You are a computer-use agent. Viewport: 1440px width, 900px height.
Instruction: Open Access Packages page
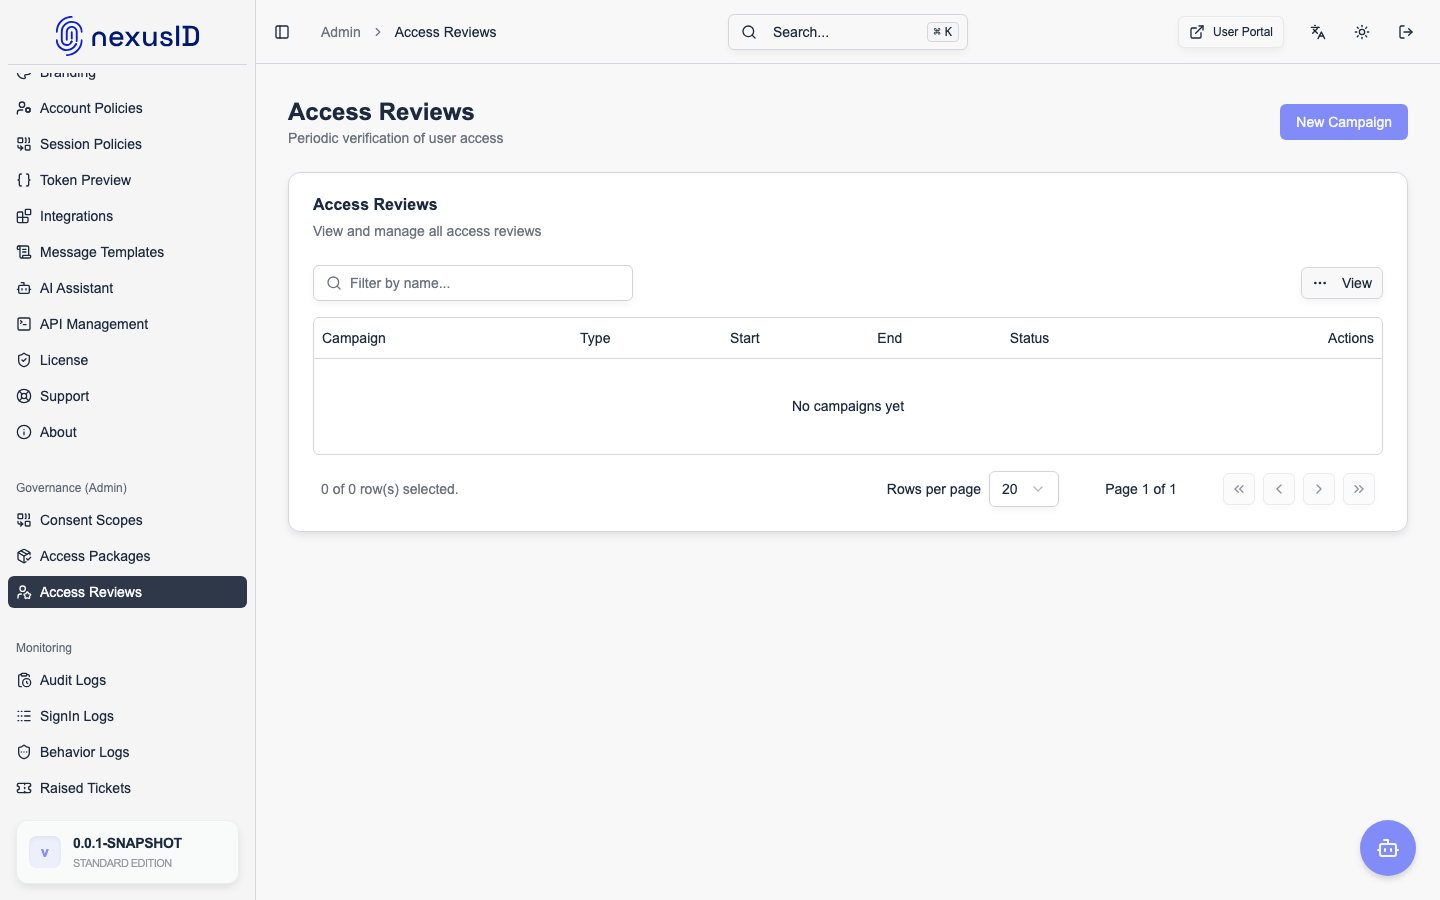(x=127, y=556)
